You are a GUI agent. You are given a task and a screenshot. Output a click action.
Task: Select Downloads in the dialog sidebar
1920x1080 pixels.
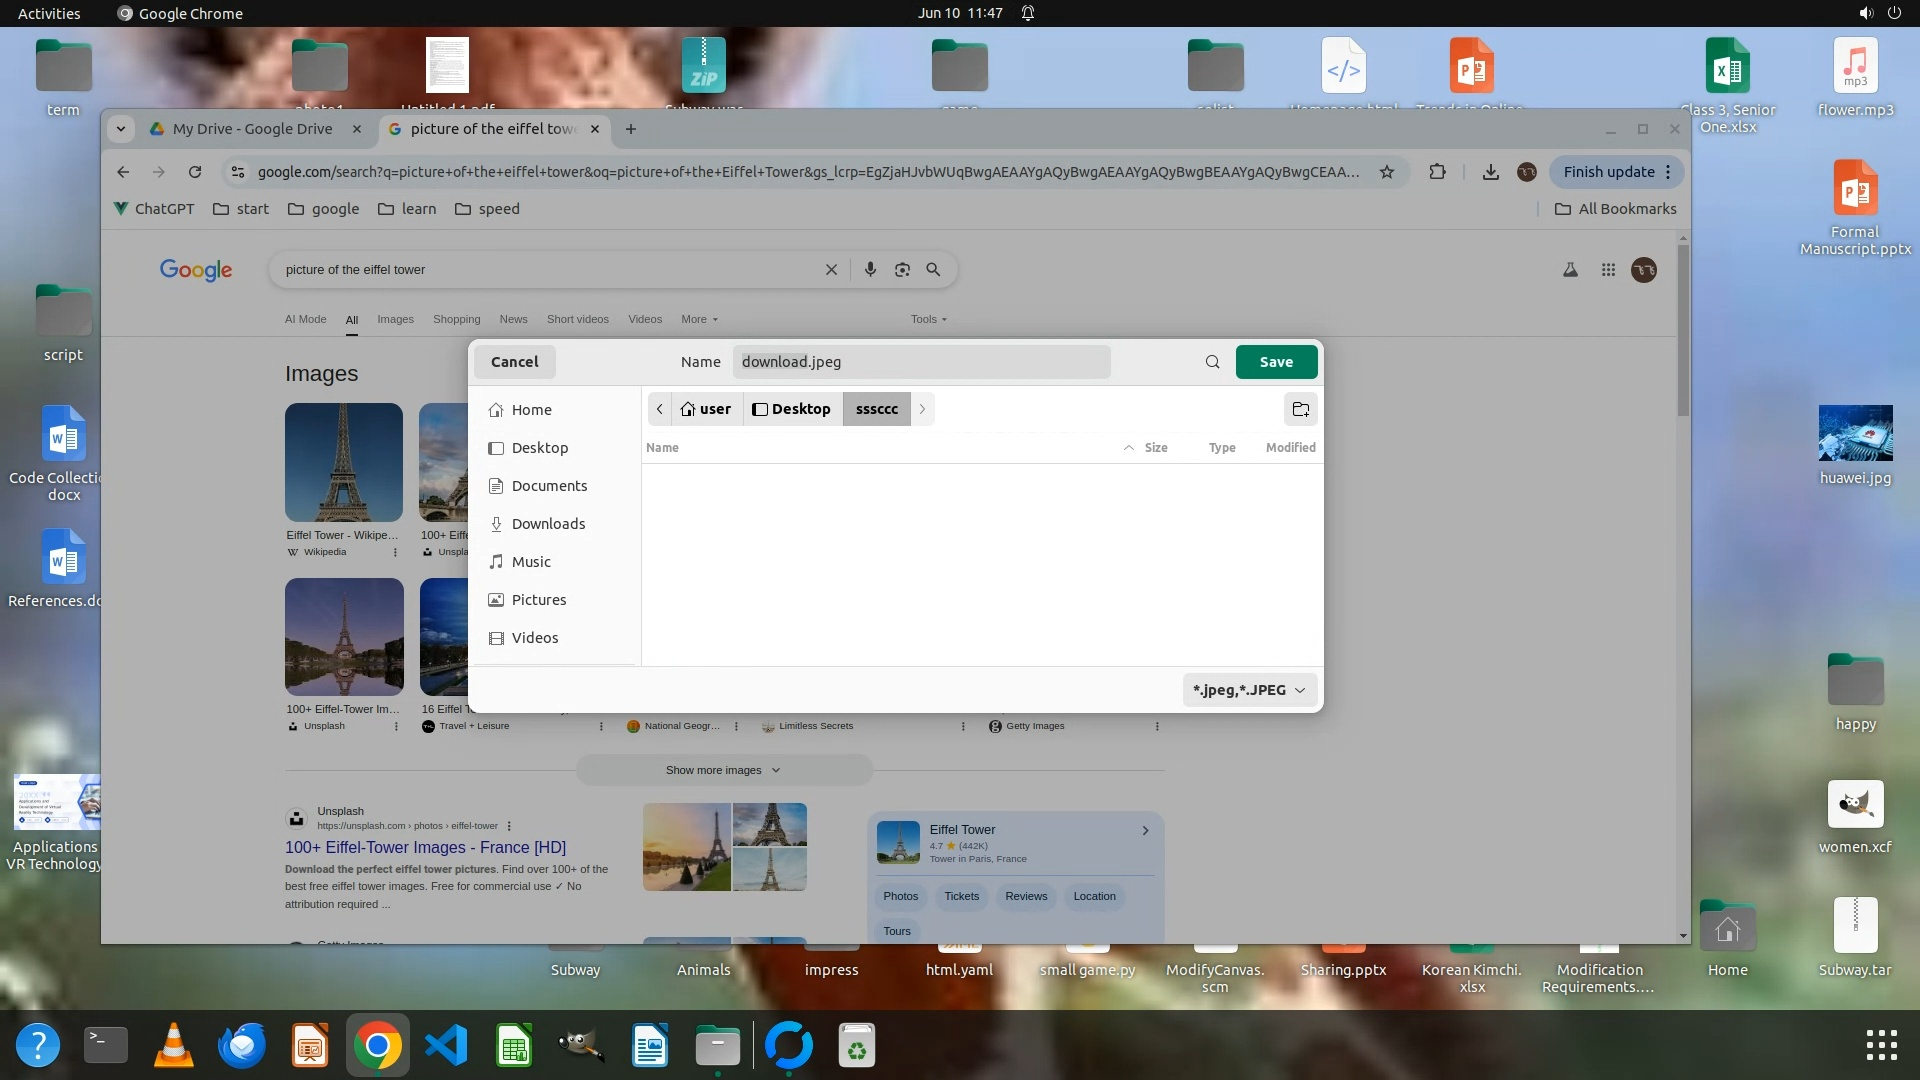point(548,524)
